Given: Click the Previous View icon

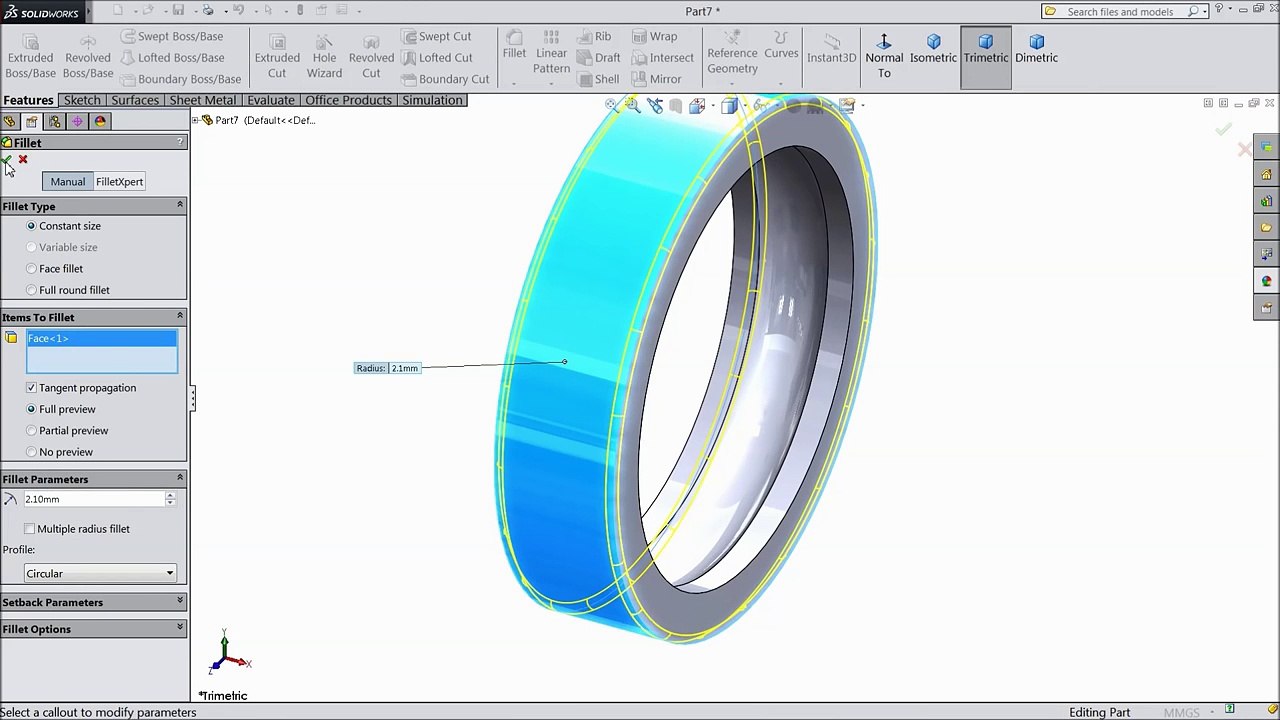Looking at the screenshot, I should (x=655, y=105).
